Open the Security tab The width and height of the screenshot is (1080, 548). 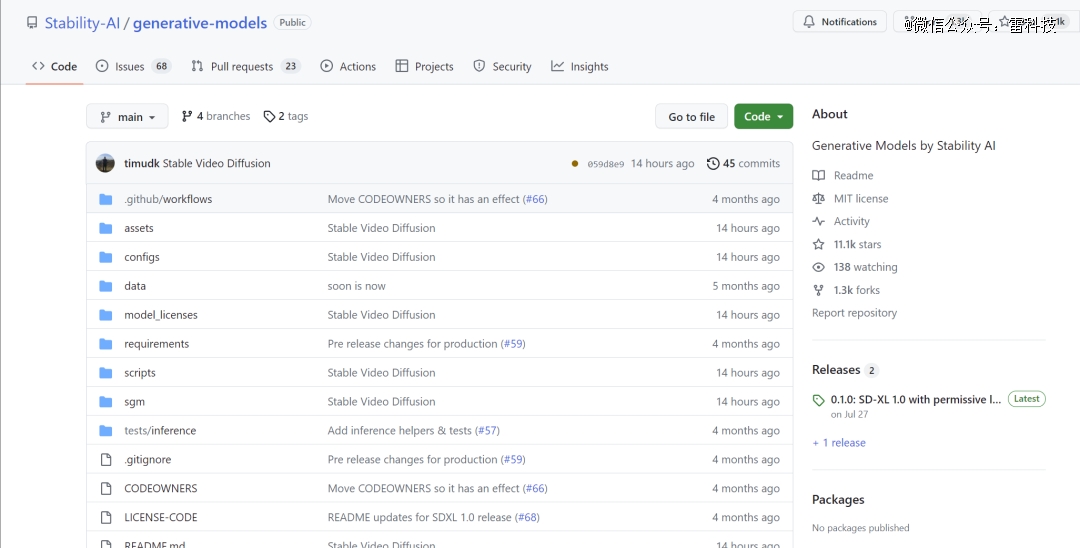[x=502, y=67]
